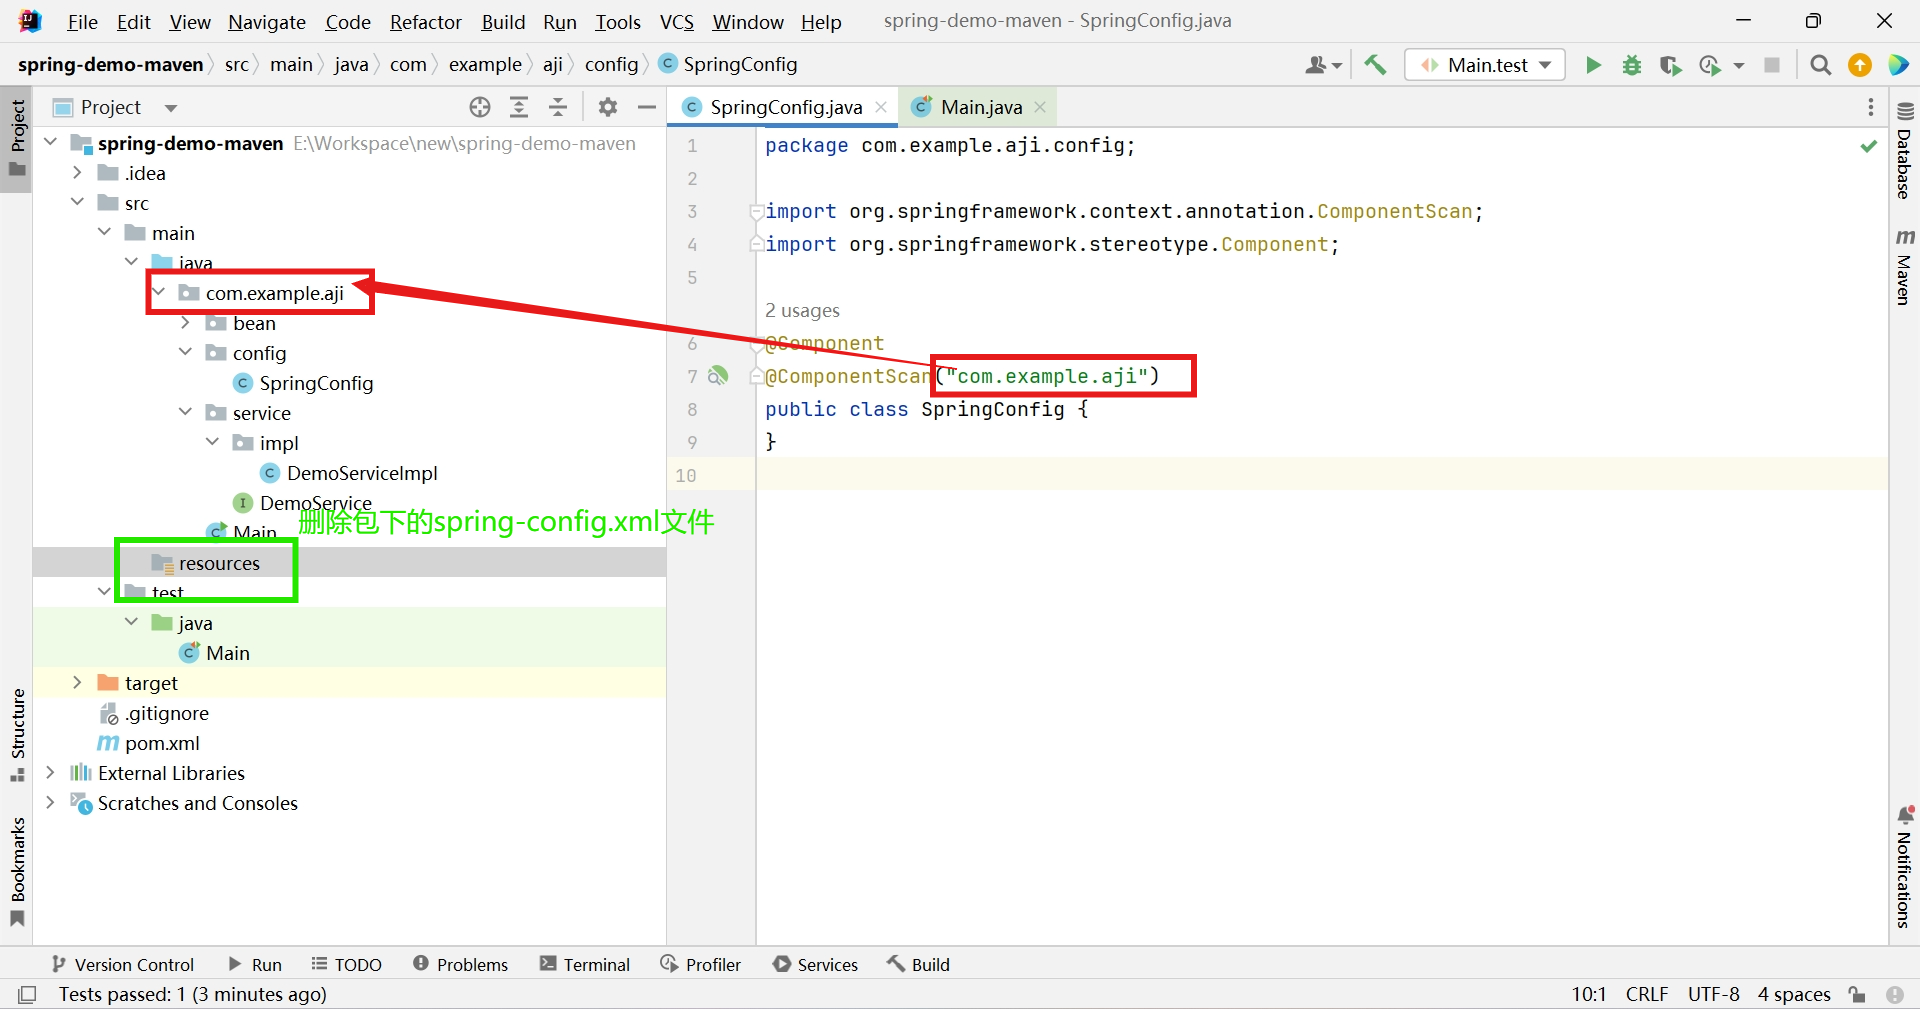The image size is (1920, 1009).
Task: Open the user account icon menu
Action: pos(1323,65)
